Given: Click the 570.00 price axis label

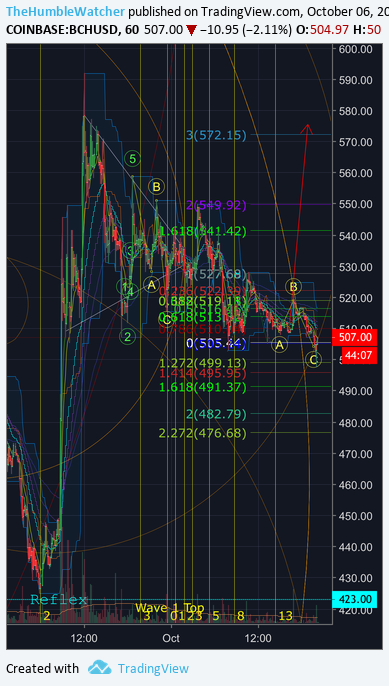Looking at the screenshot, I should 356,142.
